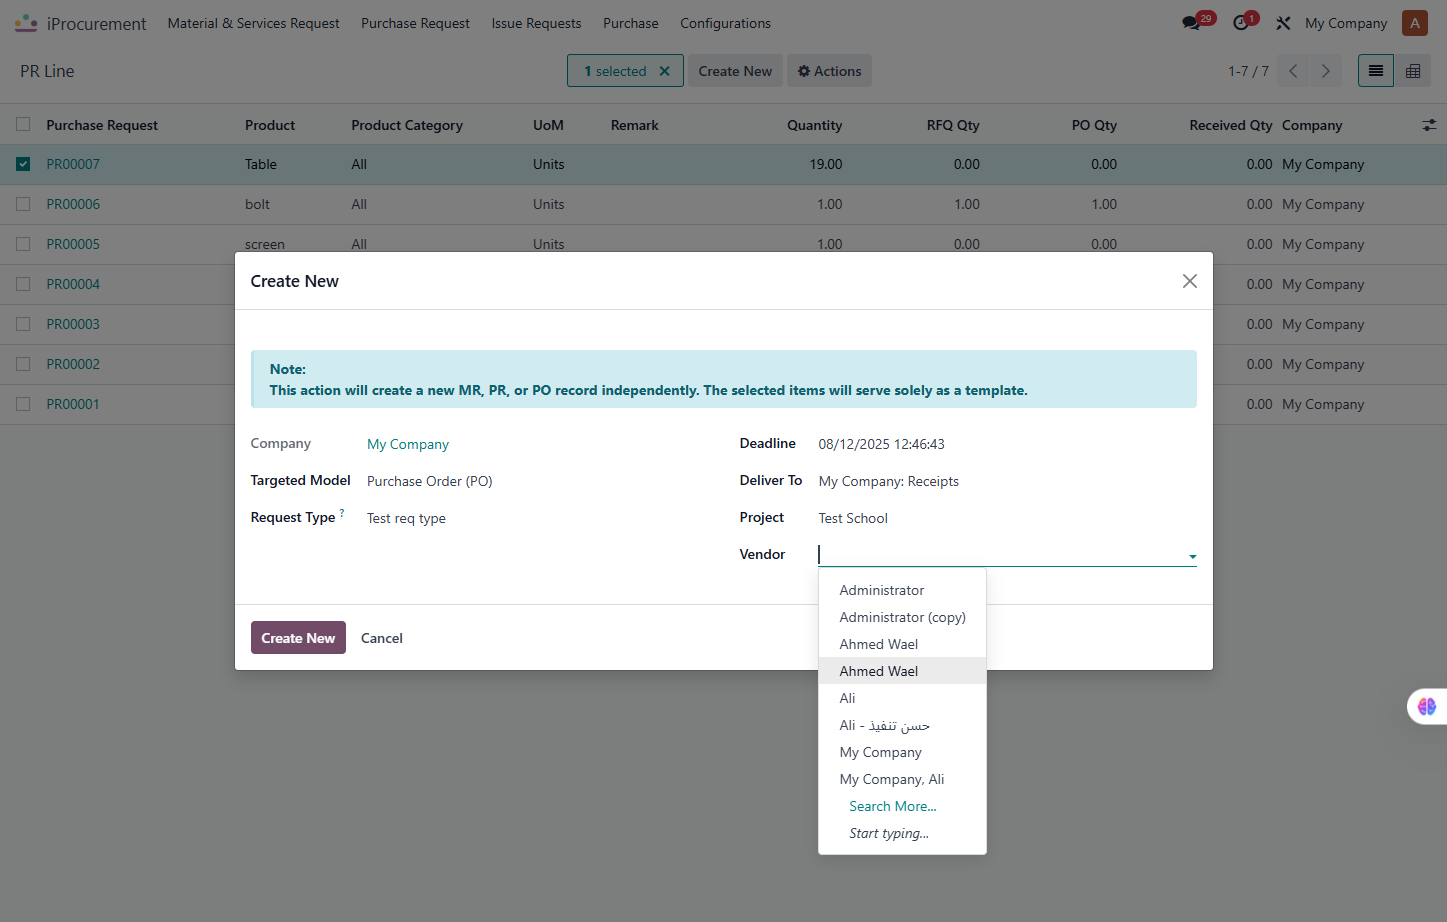Image resolution: width=1447 pixels, height=922 pixels.
Task: Choose Administrator (copy) from vendor list
Action: pyautogui.click(x=902, y=617)
